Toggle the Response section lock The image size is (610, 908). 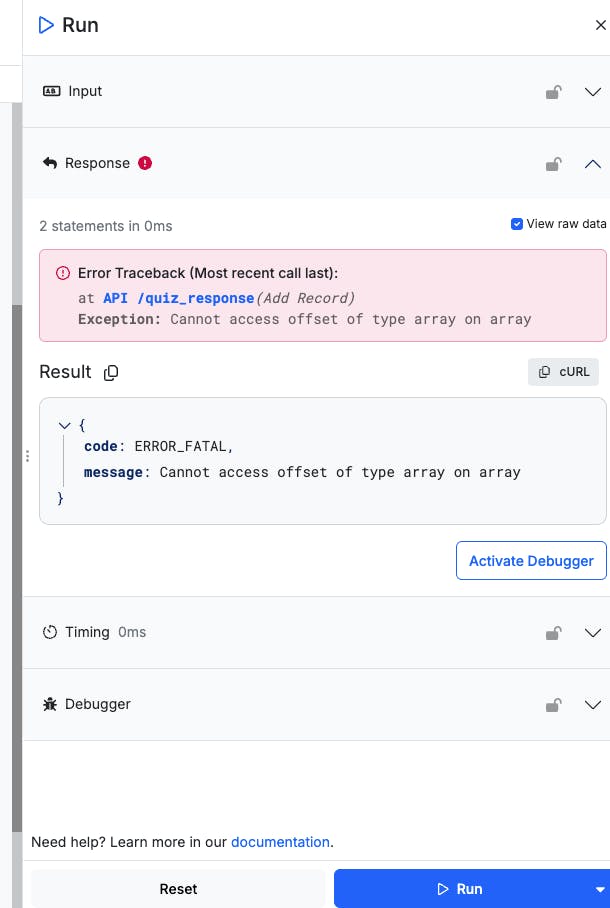(x=553, y=164)
